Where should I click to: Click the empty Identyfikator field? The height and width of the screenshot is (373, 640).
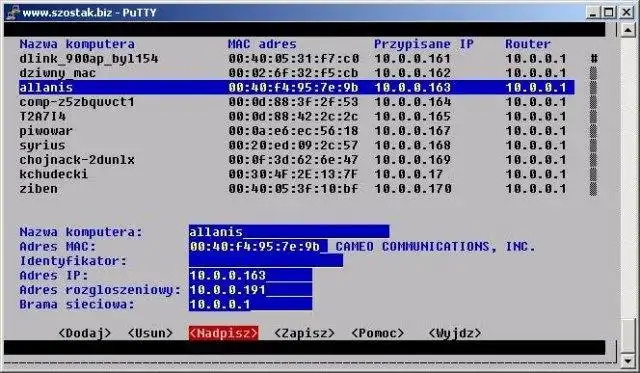pos(266,261)
